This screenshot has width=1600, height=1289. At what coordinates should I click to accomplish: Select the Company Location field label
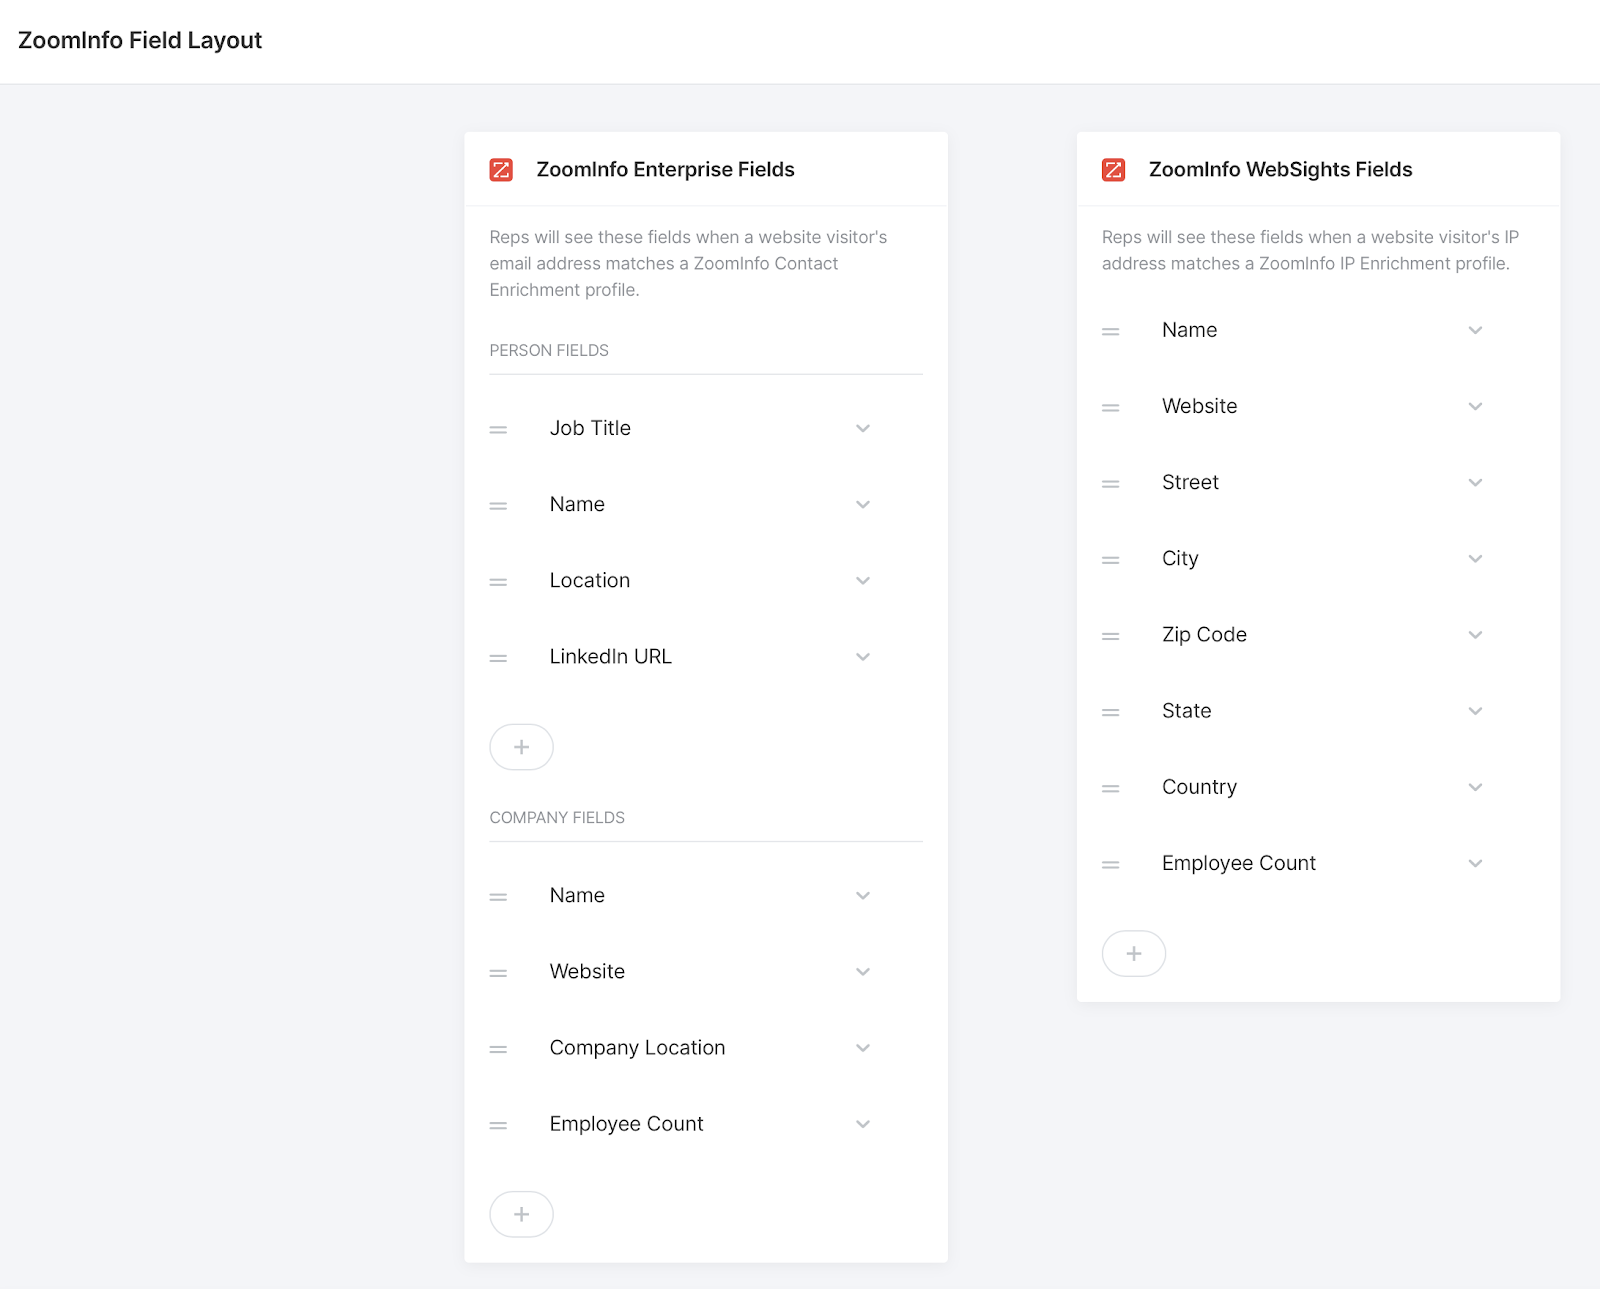637,1048
